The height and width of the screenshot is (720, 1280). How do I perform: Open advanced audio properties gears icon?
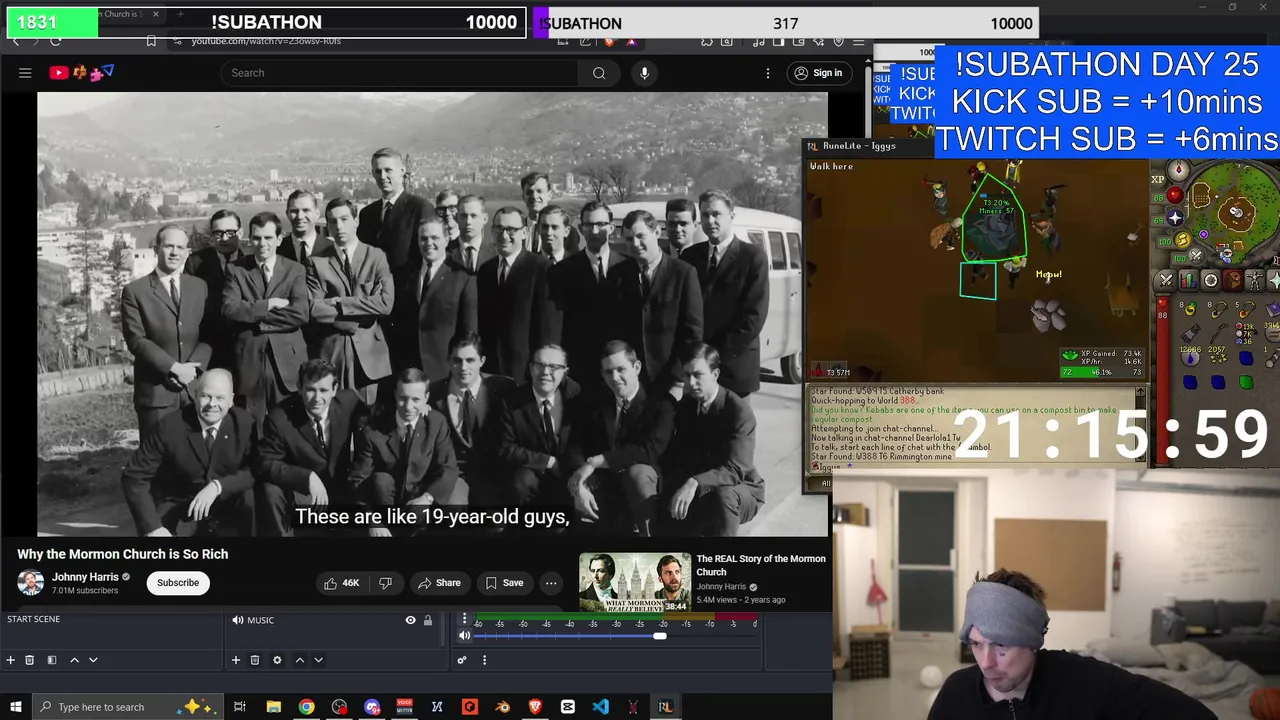(x=462, y=660)
